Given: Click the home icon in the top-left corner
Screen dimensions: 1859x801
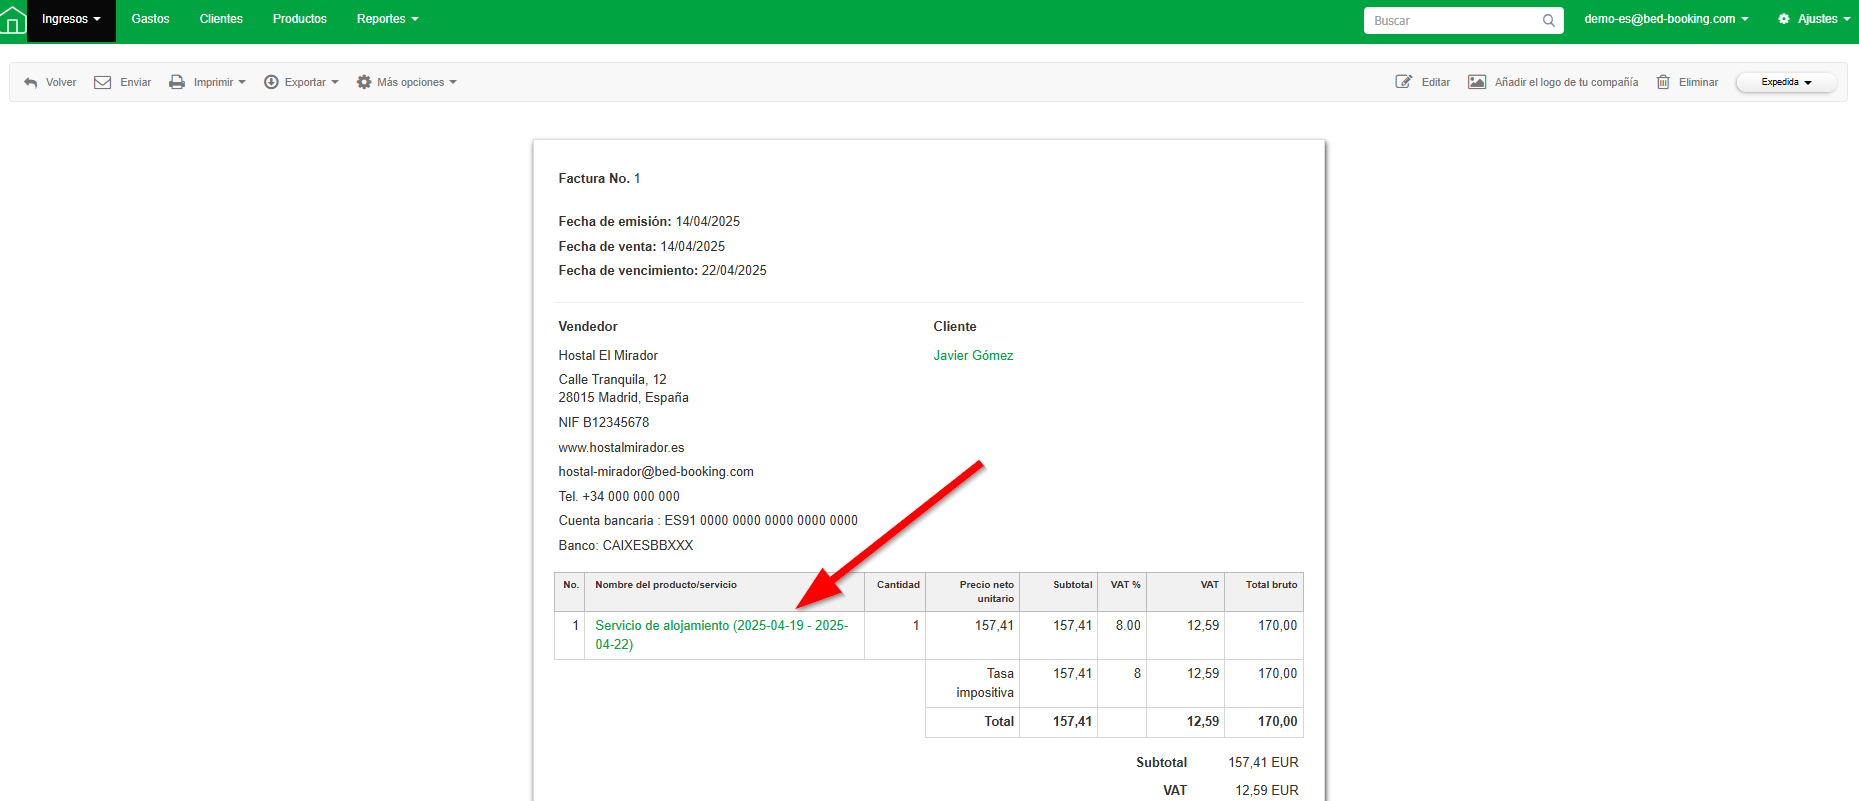Looking at the screenshot, I should pyautogui.click(x=13, y=20).
